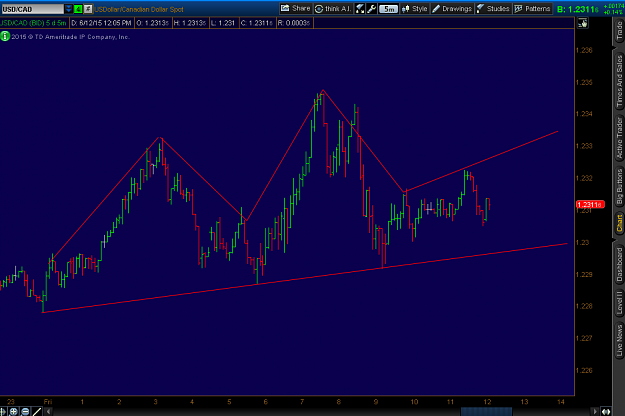Click the bid price B: 1.2311 display
Viewport: 625px width, 416px height.
578,9
